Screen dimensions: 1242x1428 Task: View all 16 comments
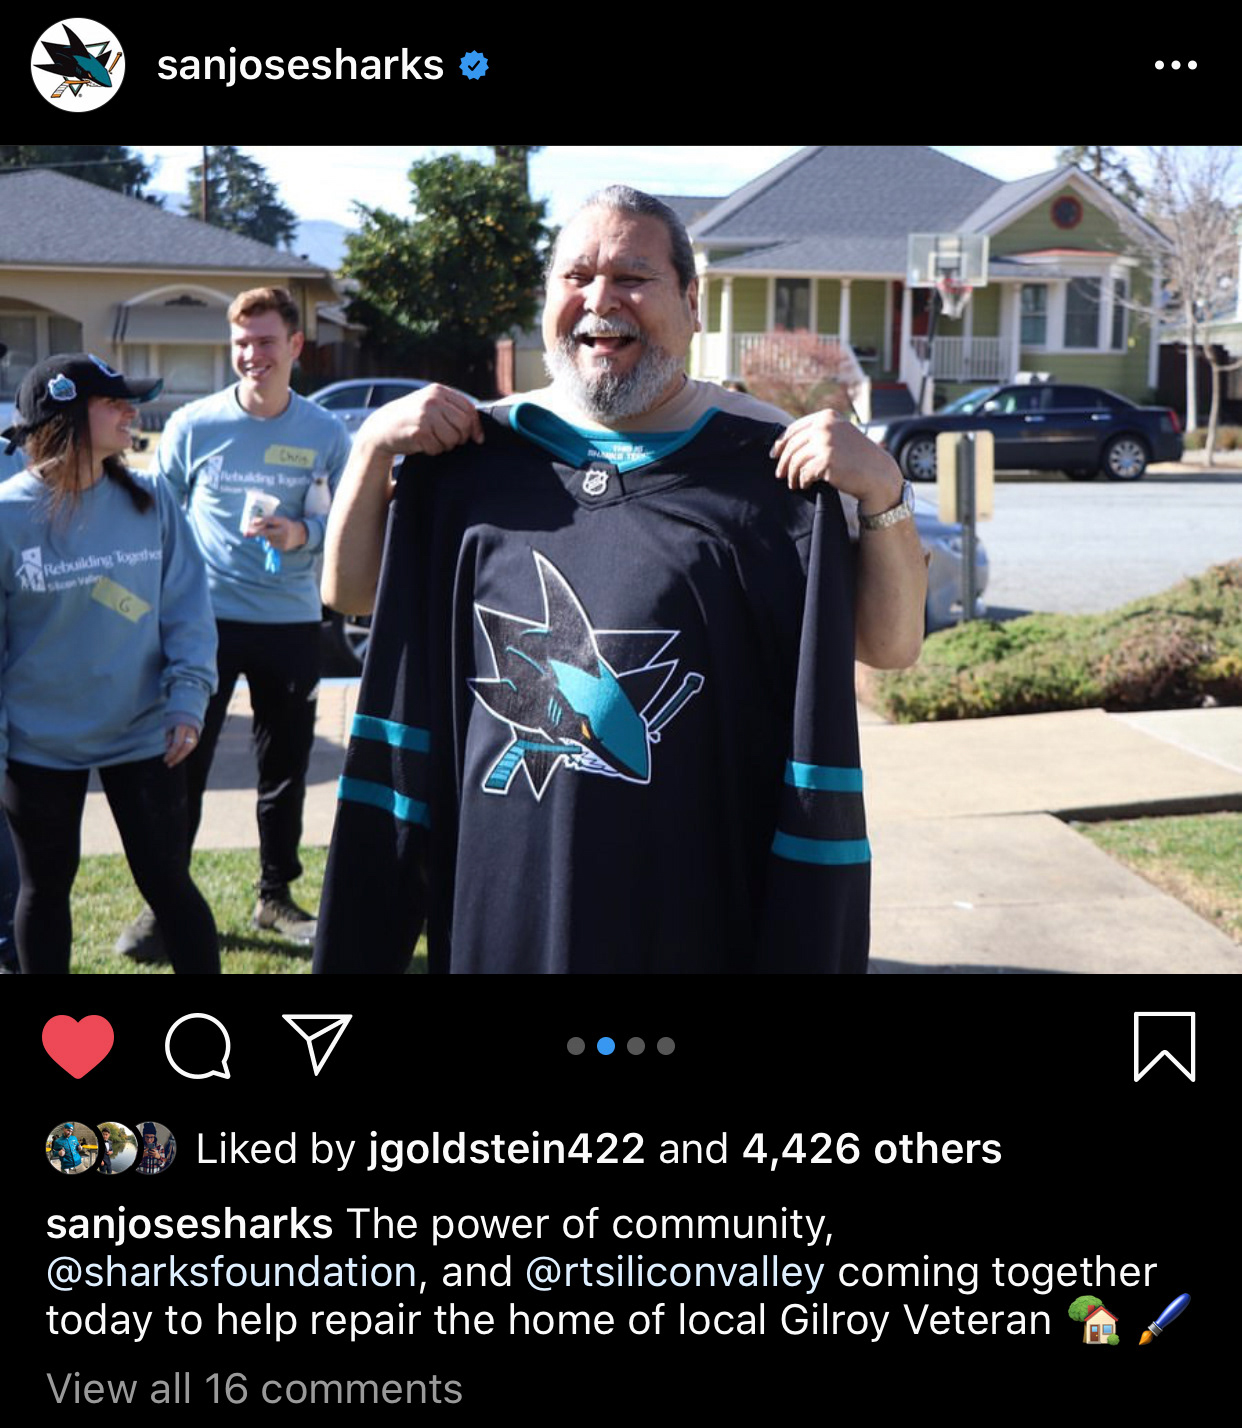255,1389
